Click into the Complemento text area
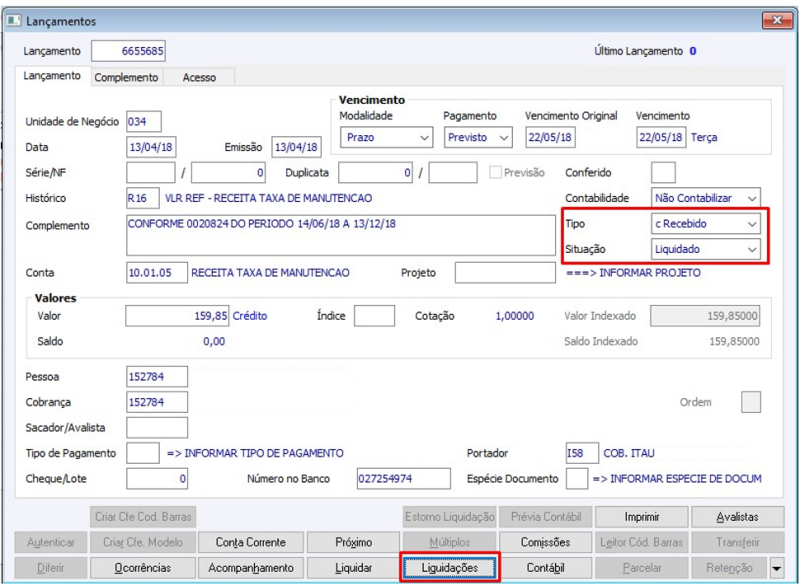 tap(341, 235)
